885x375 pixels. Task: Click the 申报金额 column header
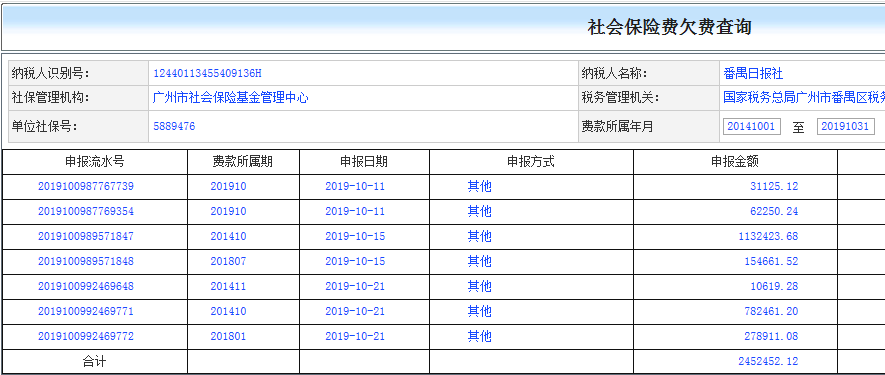(x=735, y=162)
